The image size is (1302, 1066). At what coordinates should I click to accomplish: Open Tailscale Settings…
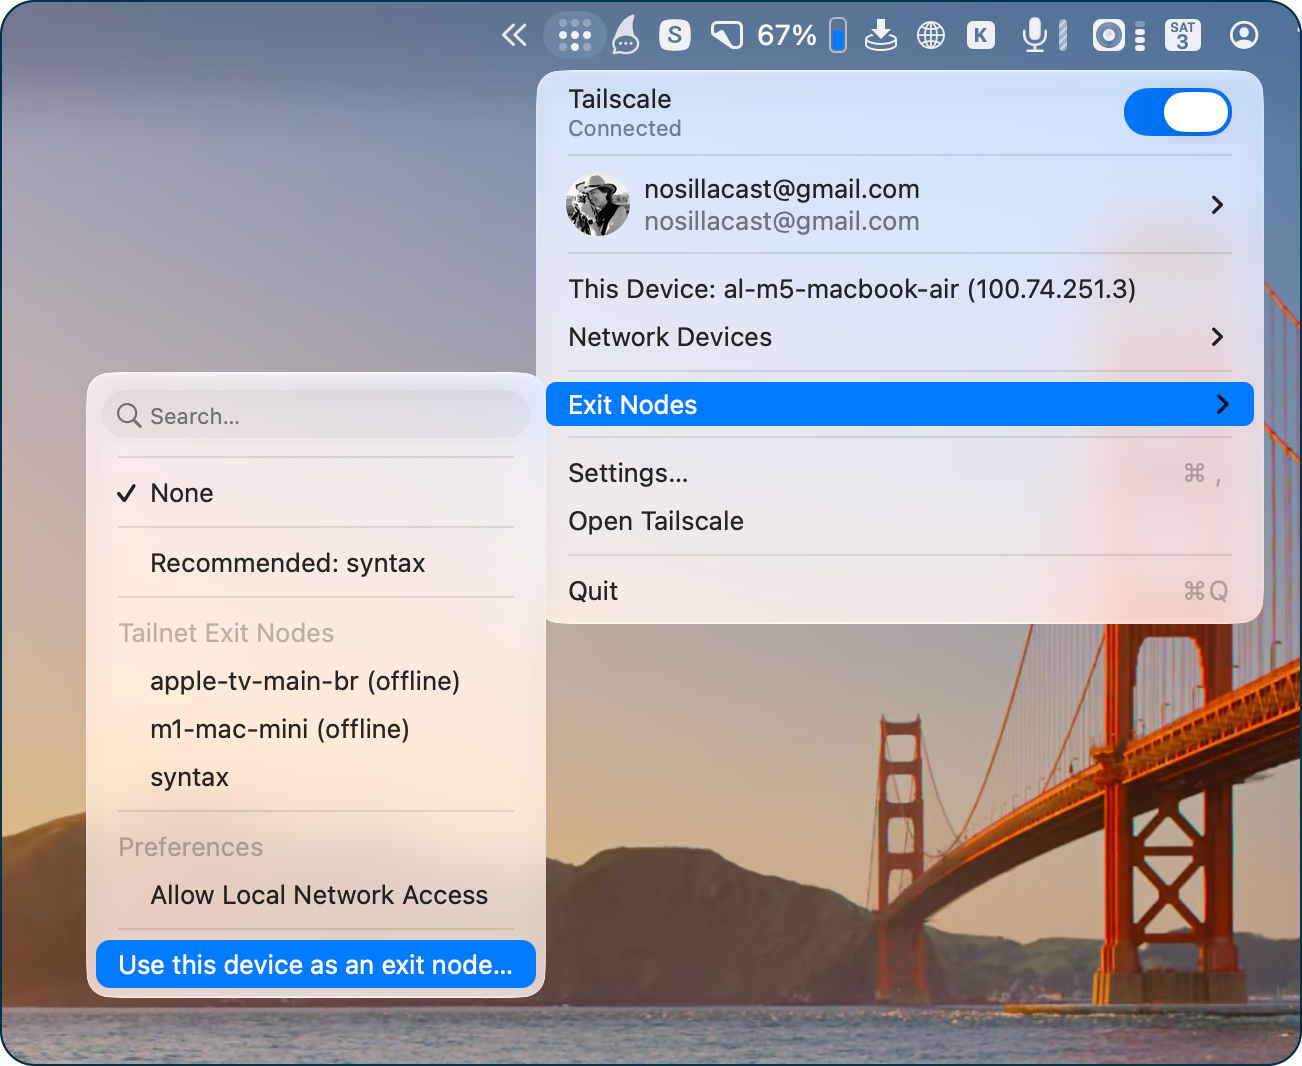click(900, 473)
